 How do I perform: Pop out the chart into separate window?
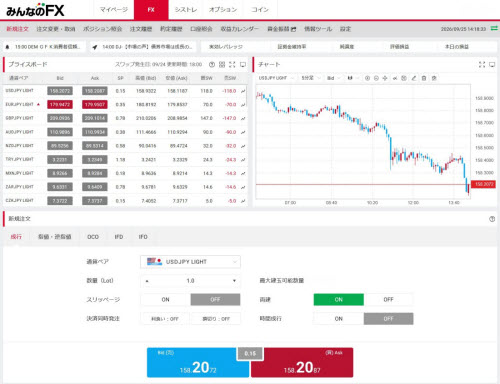tap(492, 65)
